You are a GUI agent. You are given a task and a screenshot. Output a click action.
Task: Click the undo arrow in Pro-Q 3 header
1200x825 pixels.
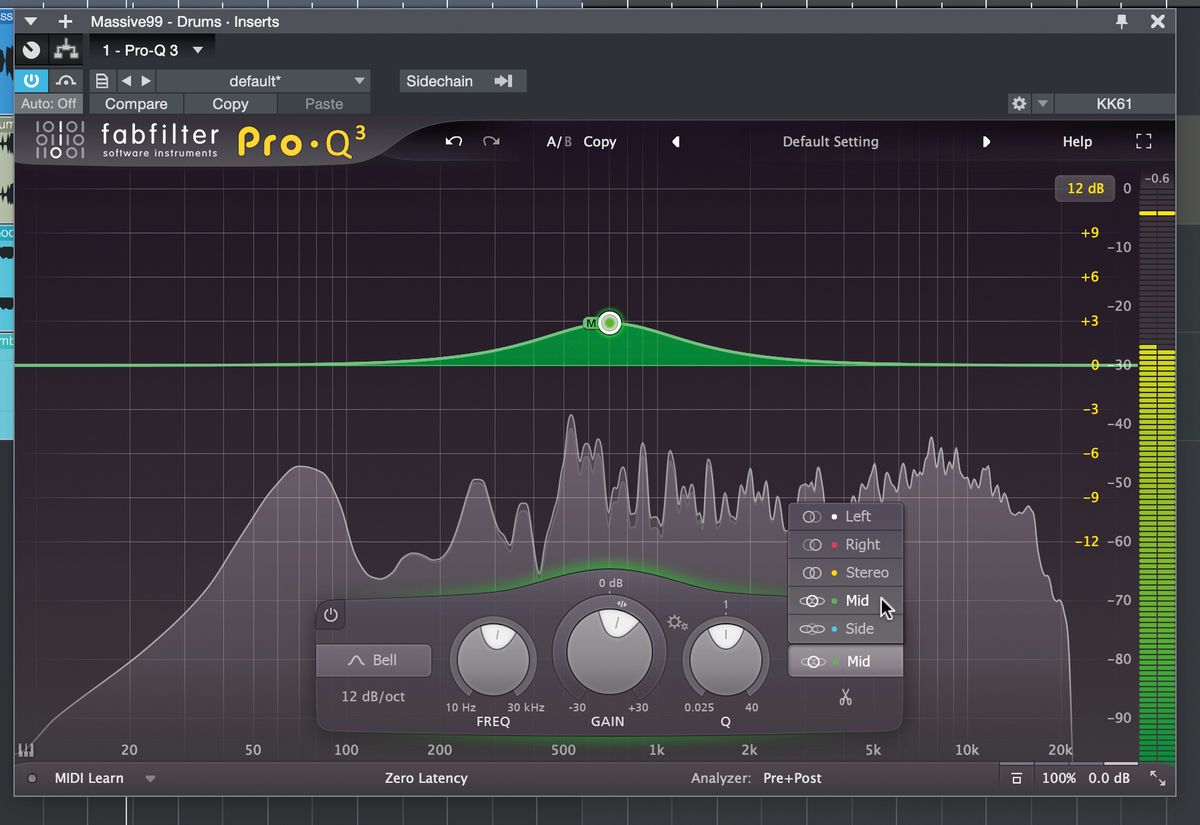[453, 141]
